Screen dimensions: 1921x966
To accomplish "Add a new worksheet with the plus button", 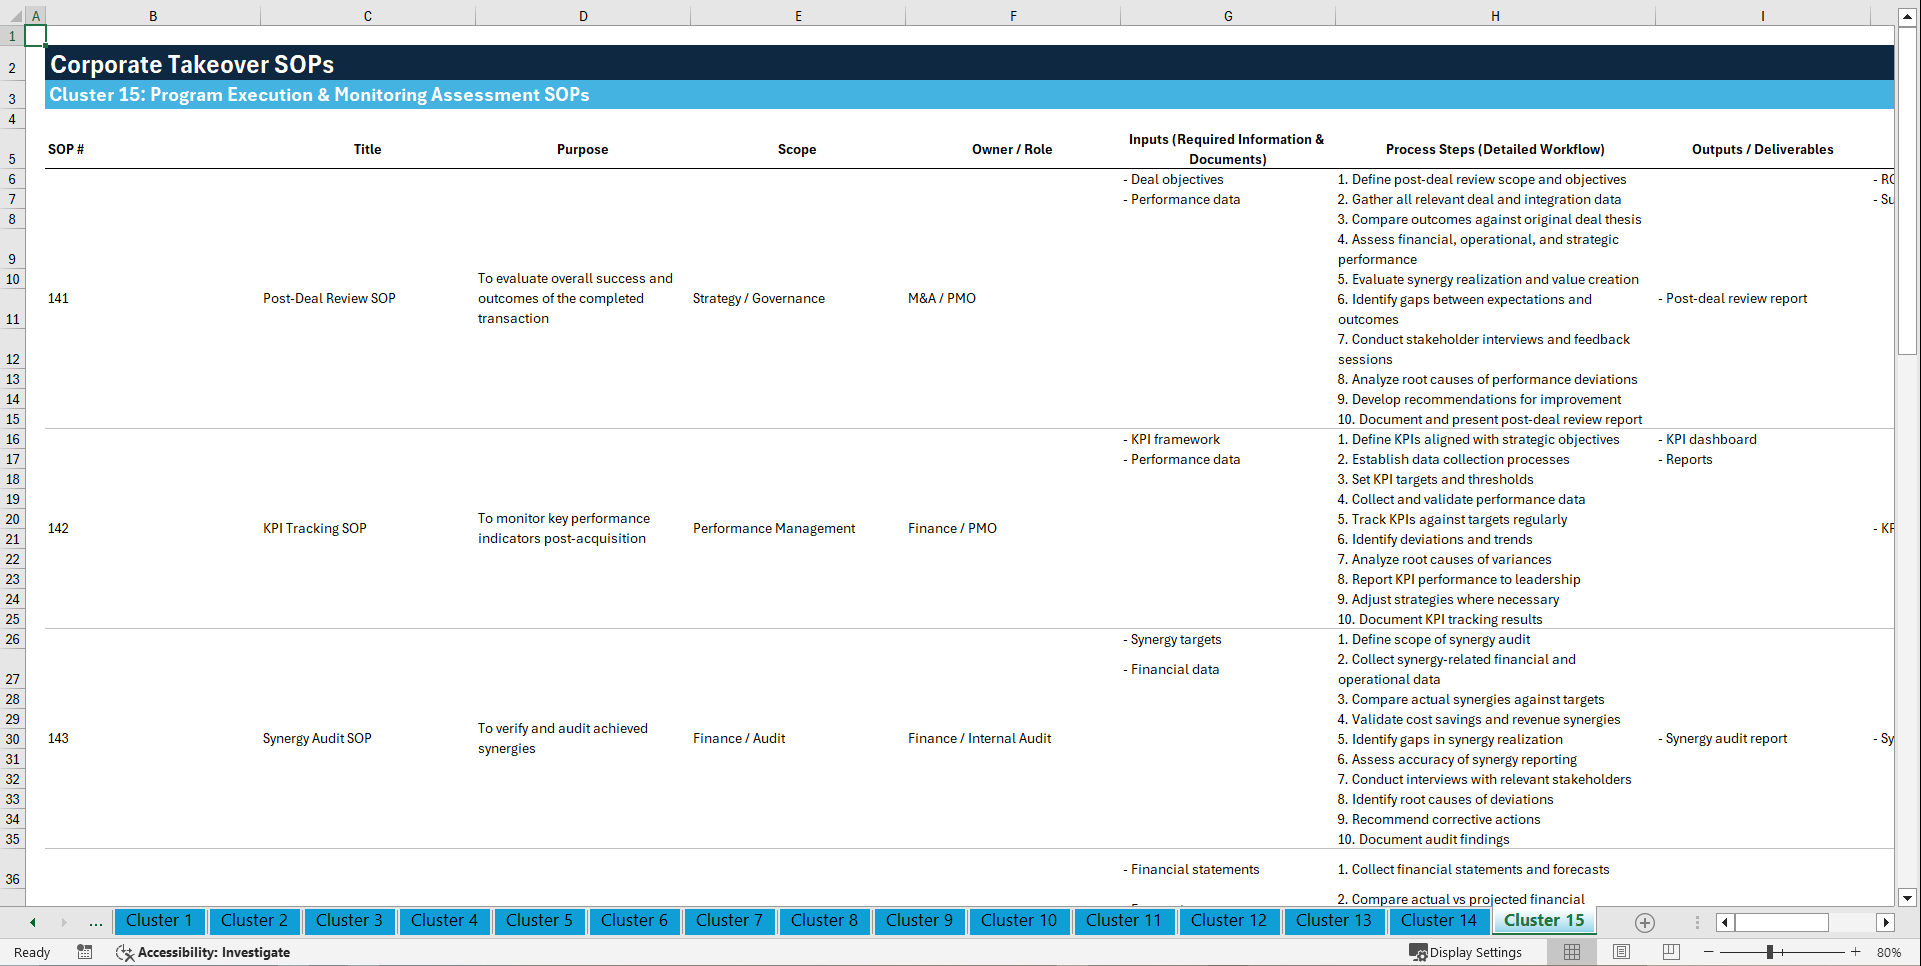I will coord(1644,922).
